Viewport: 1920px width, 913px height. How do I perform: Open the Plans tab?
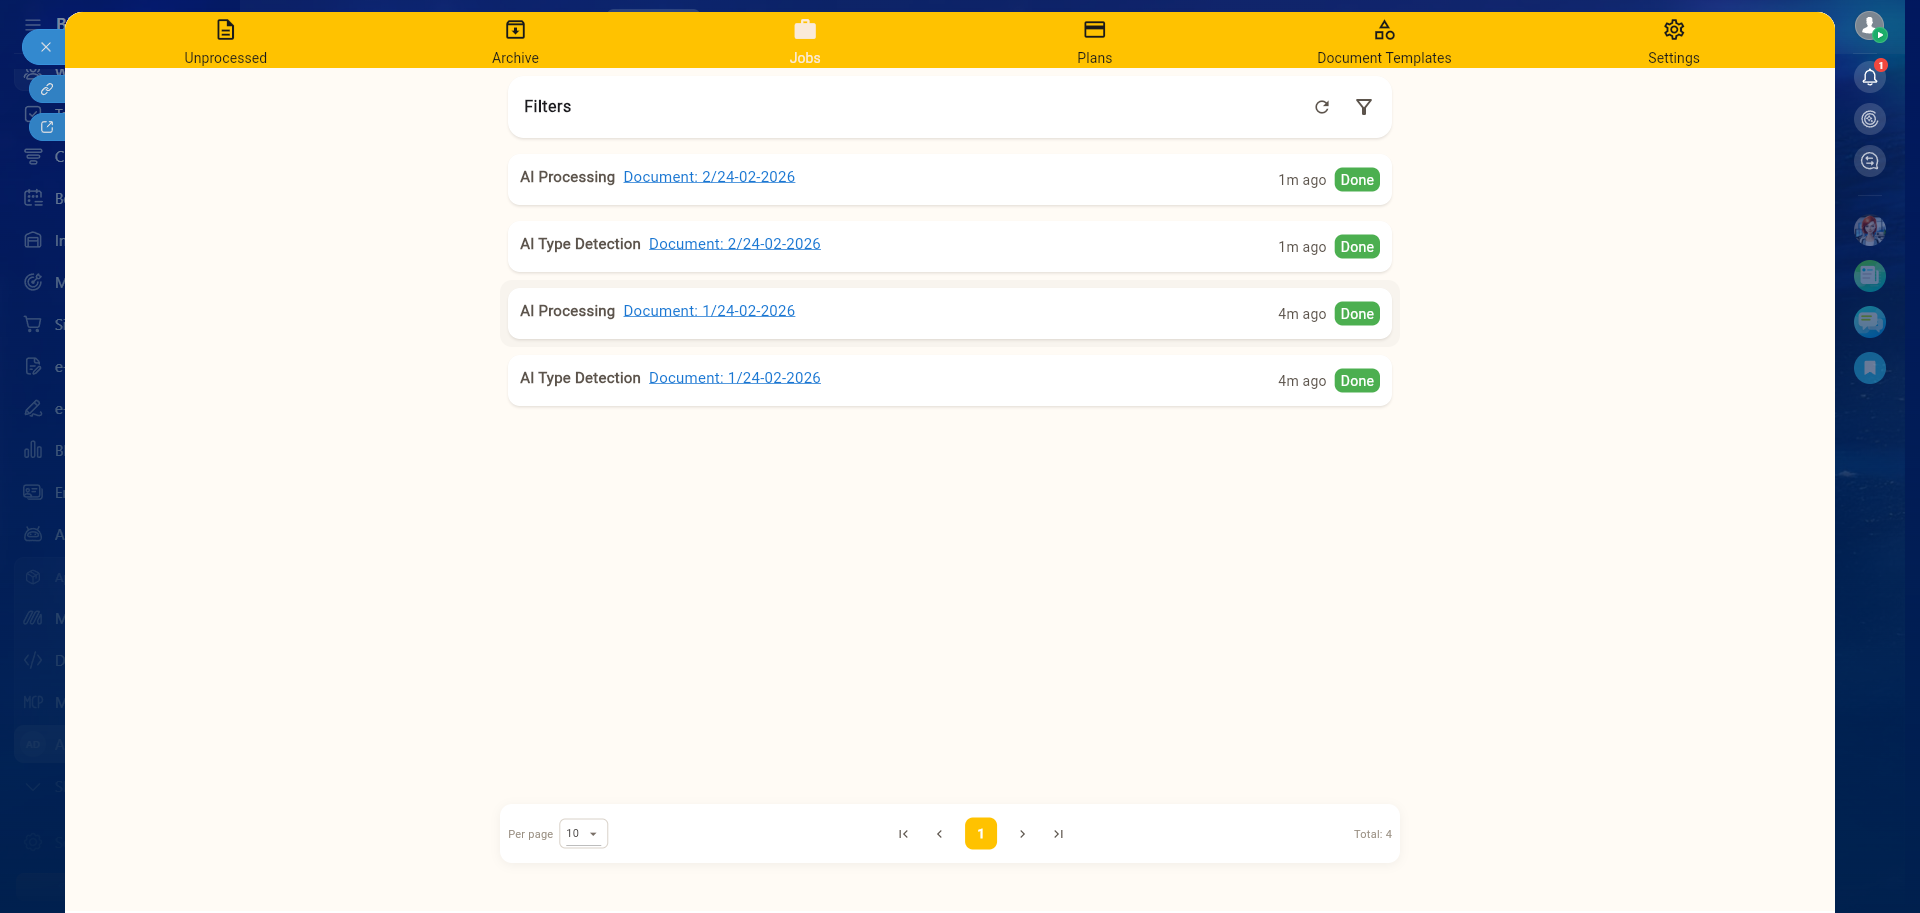click(1094, 41)
